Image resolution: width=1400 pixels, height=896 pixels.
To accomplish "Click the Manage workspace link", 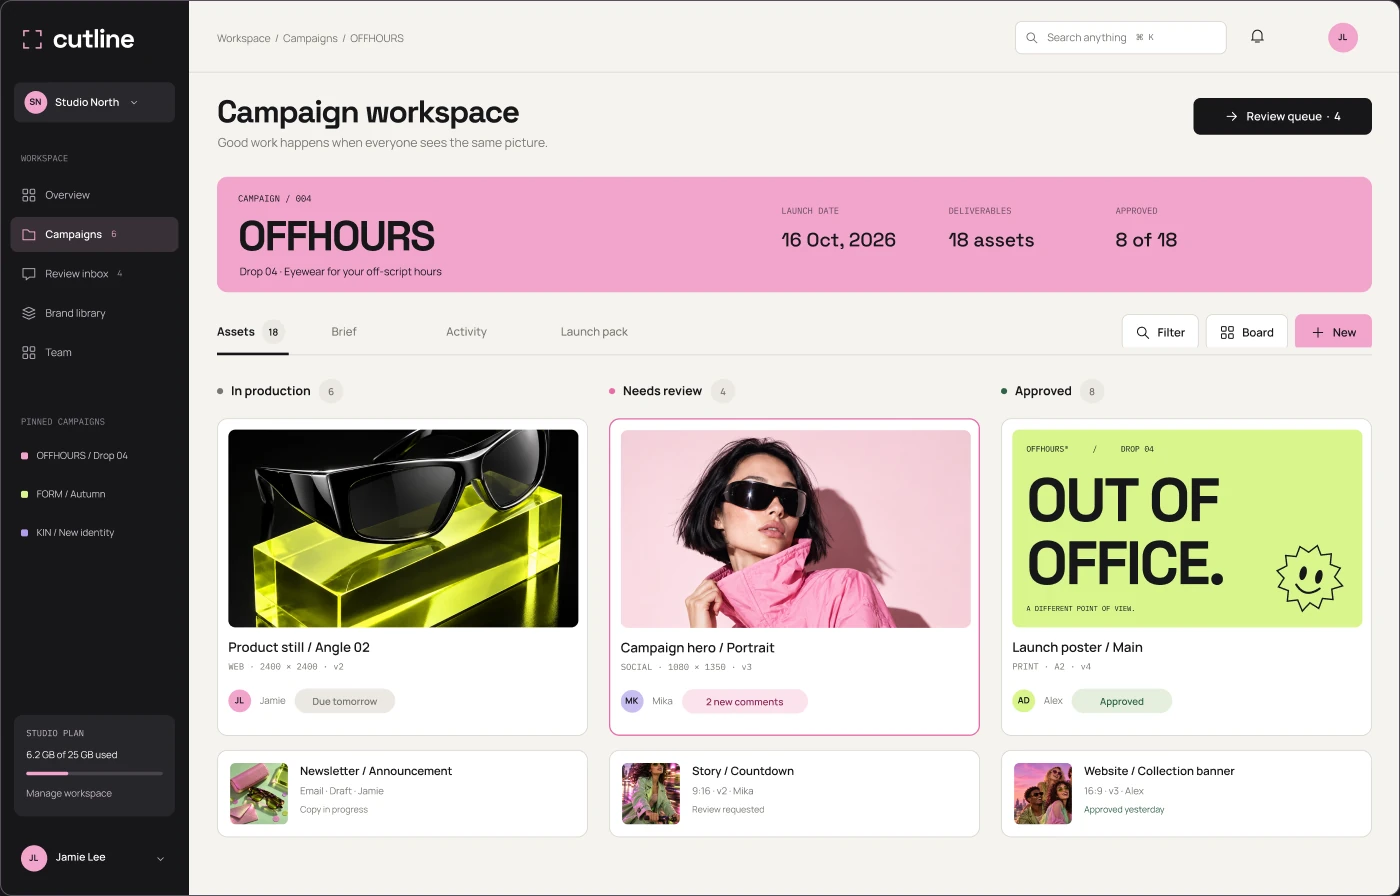I will point(69,793).
